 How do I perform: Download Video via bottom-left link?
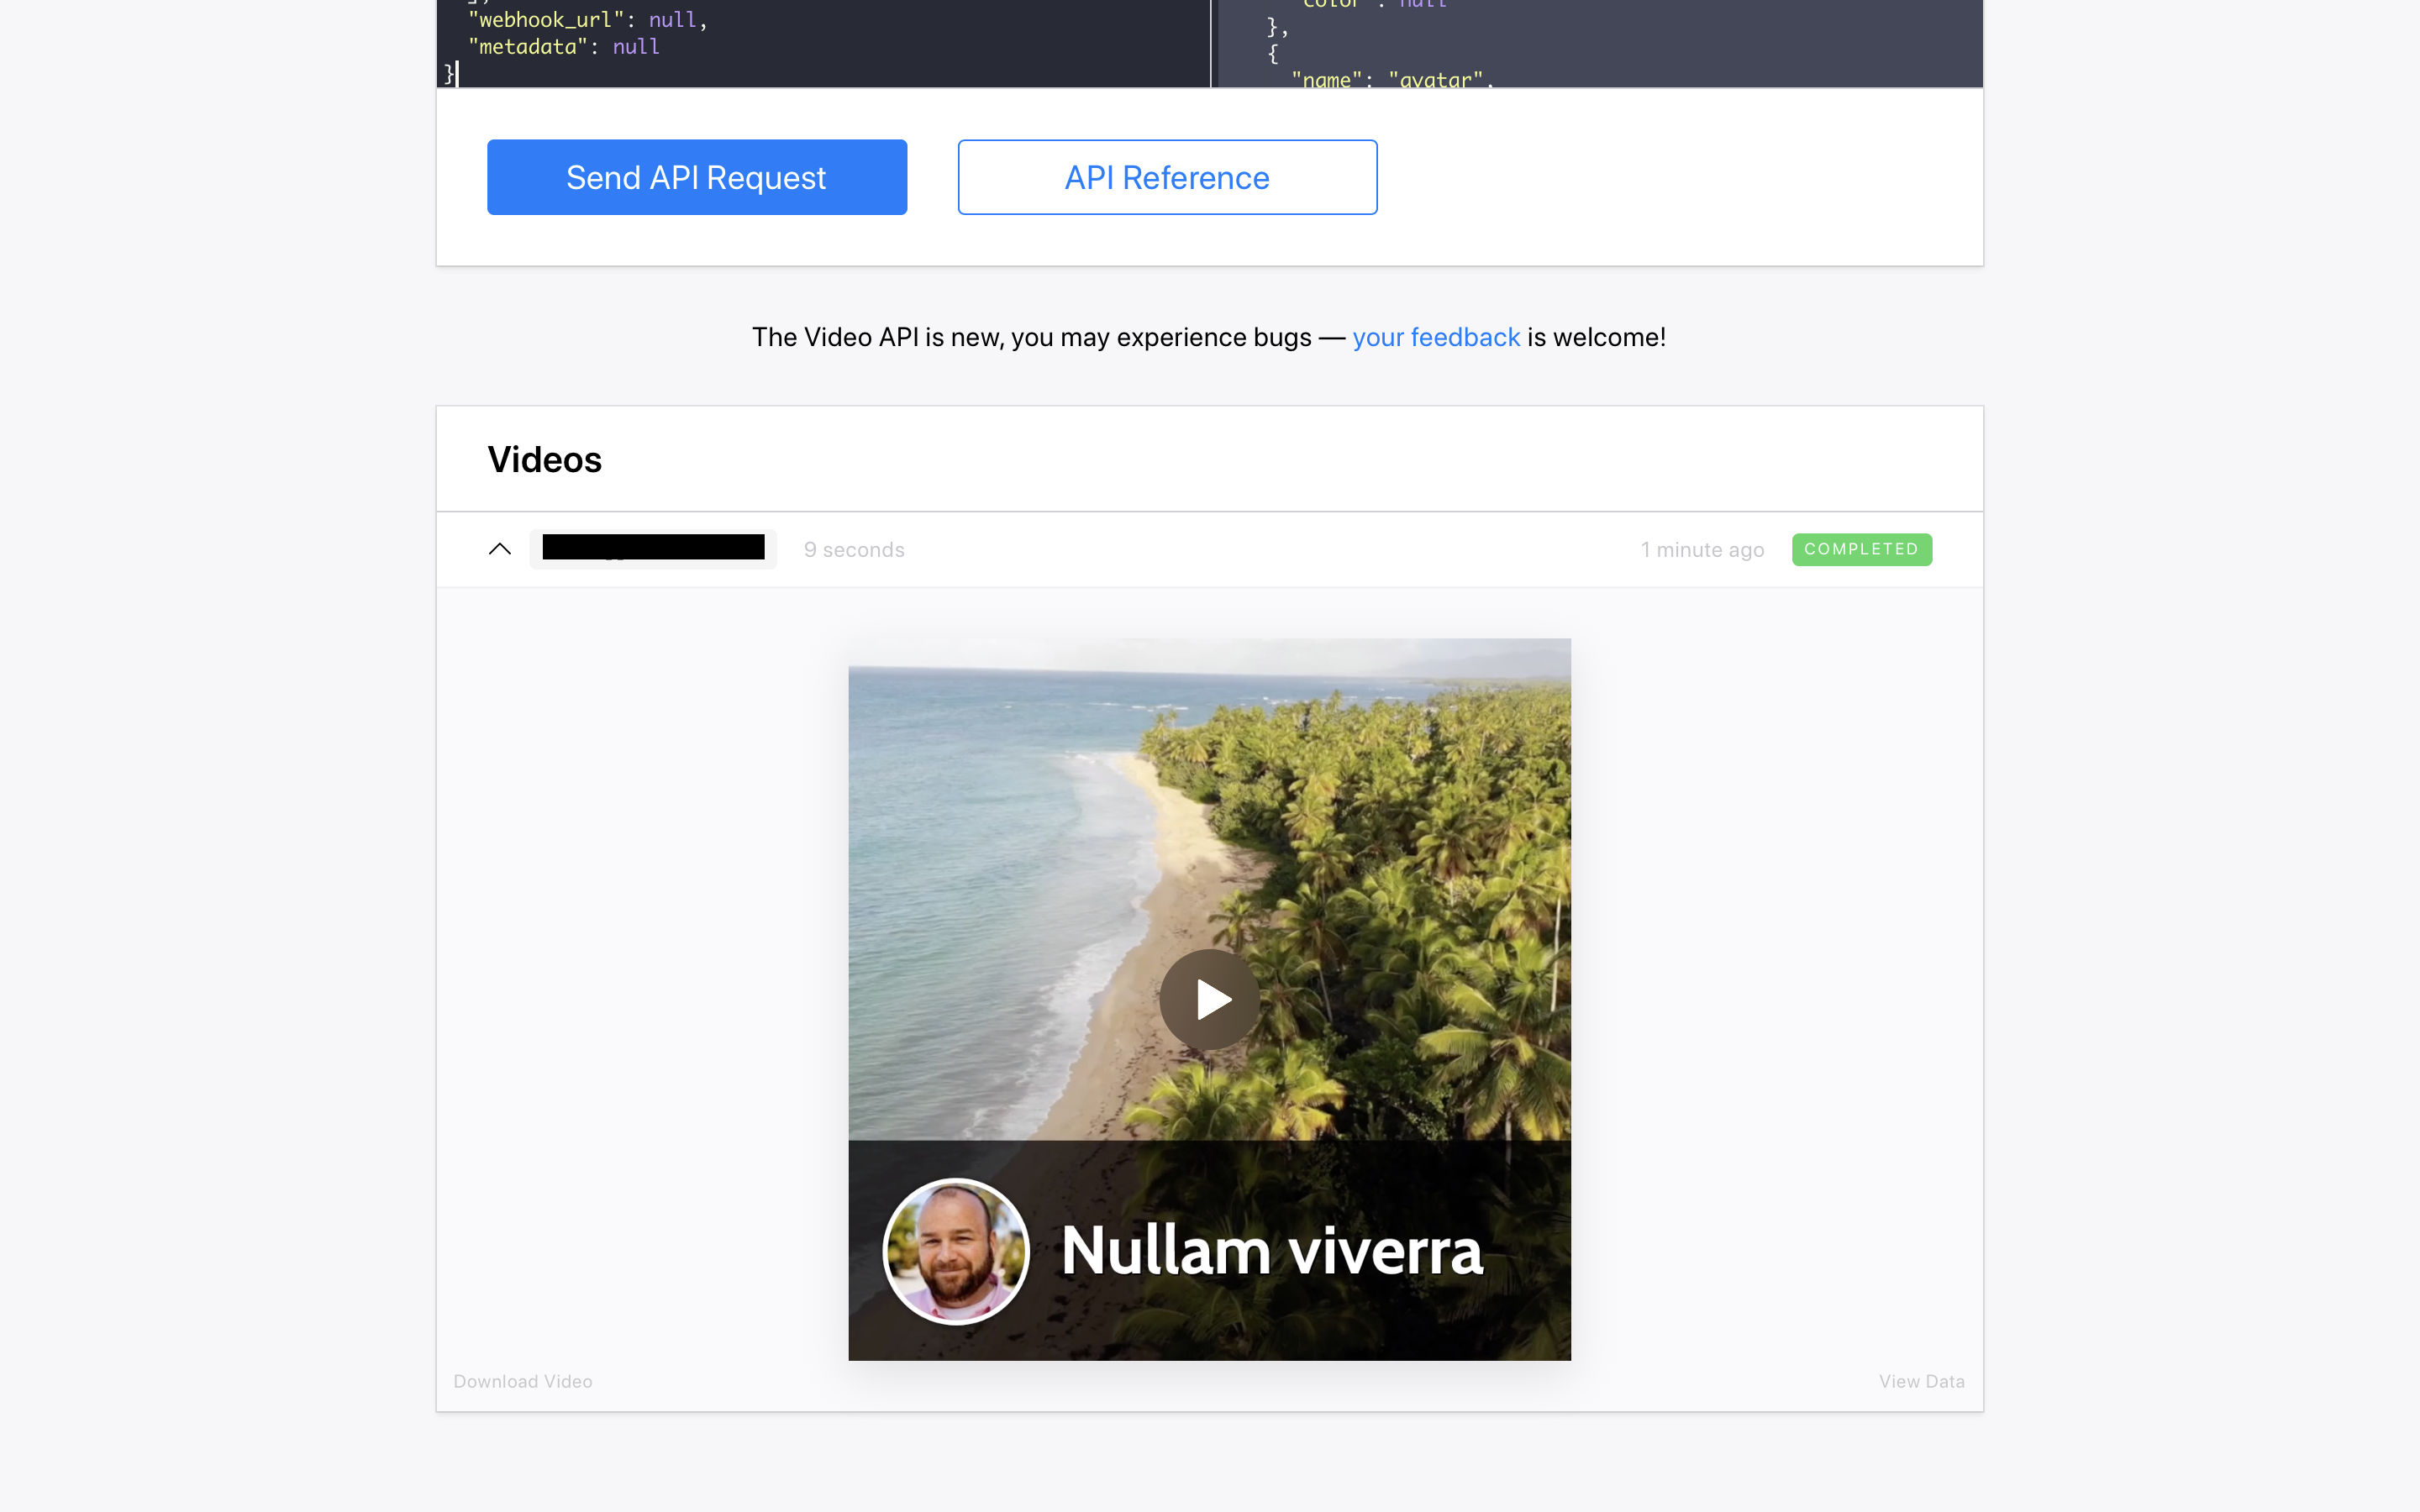click(x=522, y=1381)
